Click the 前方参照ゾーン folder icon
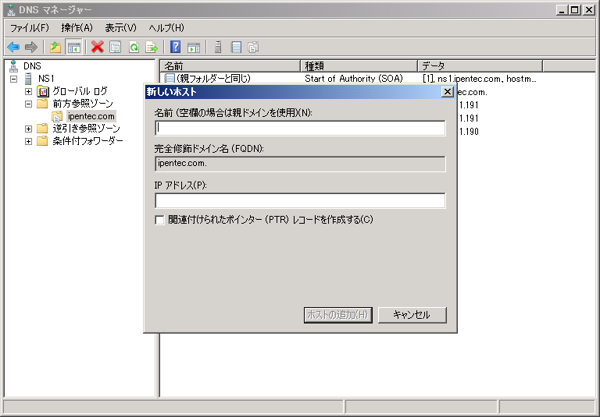Screen dimensions: 600x417 [x=42, y=104]
